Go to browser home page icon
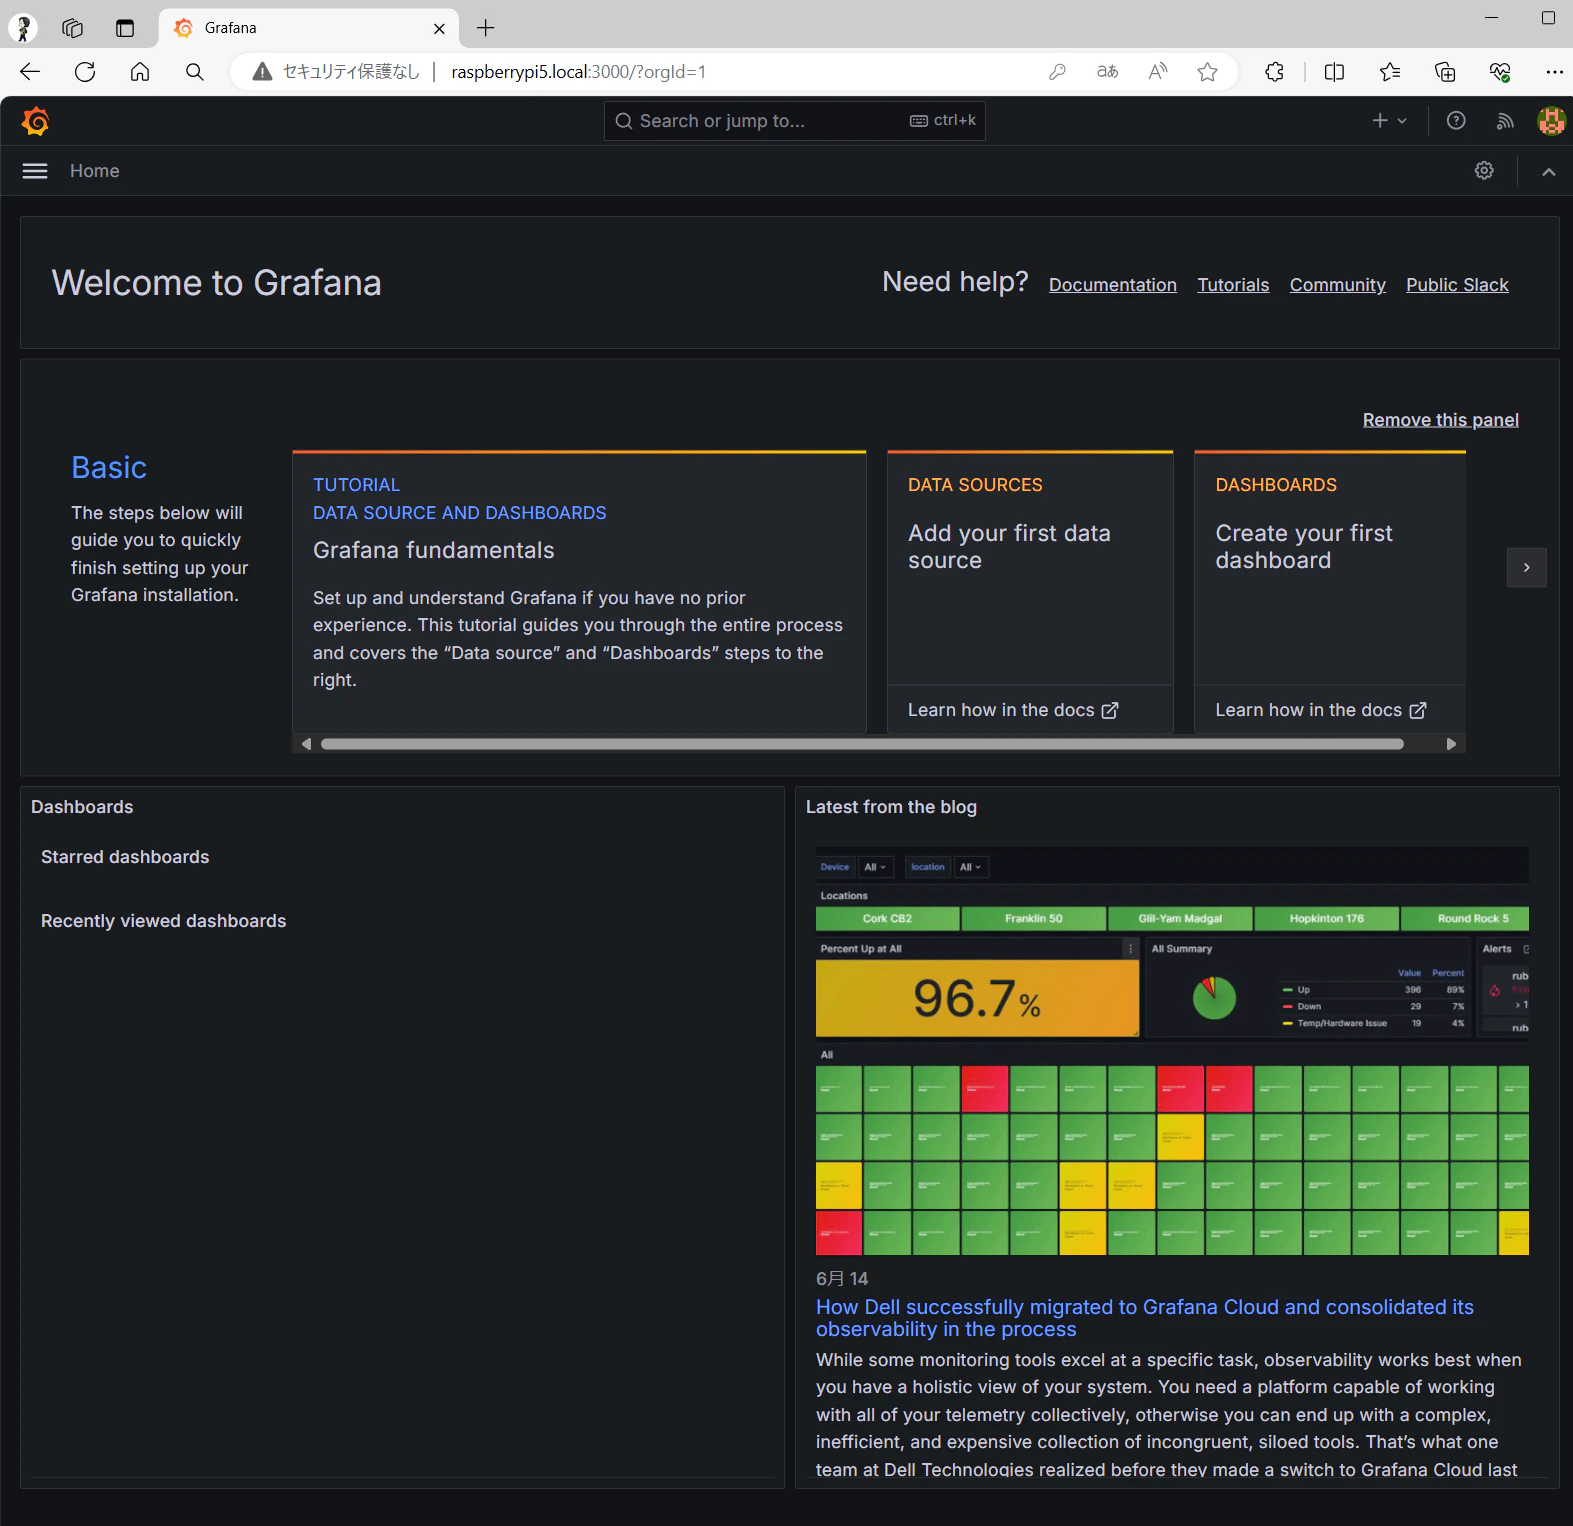The image size is (1573, 1526). [140, 72]
